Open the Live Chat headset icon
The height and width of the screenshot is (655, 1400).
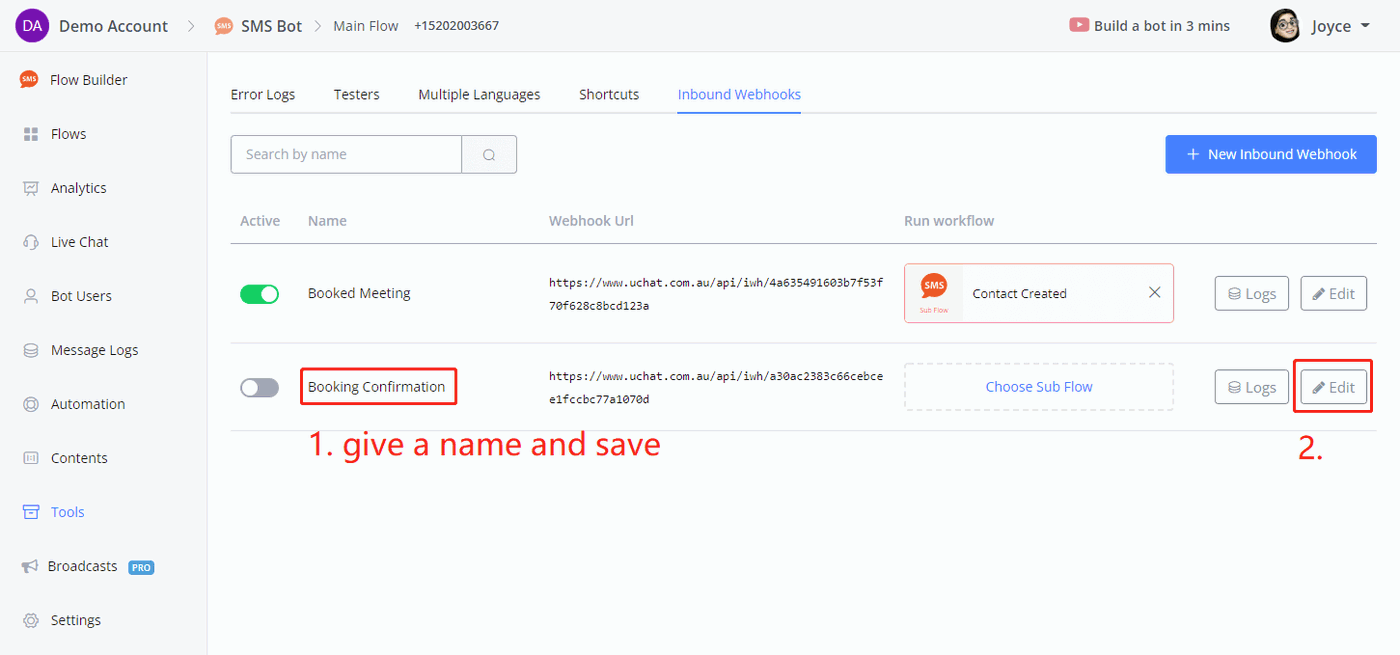click(30, 242)
